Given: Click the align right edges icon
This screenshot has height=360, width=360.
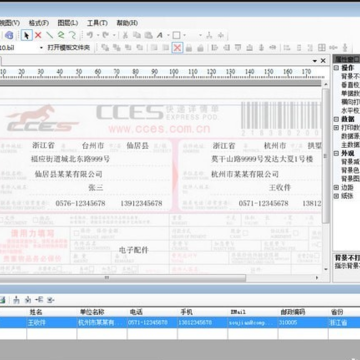Looking at the screenshot, I should [227, 48].
